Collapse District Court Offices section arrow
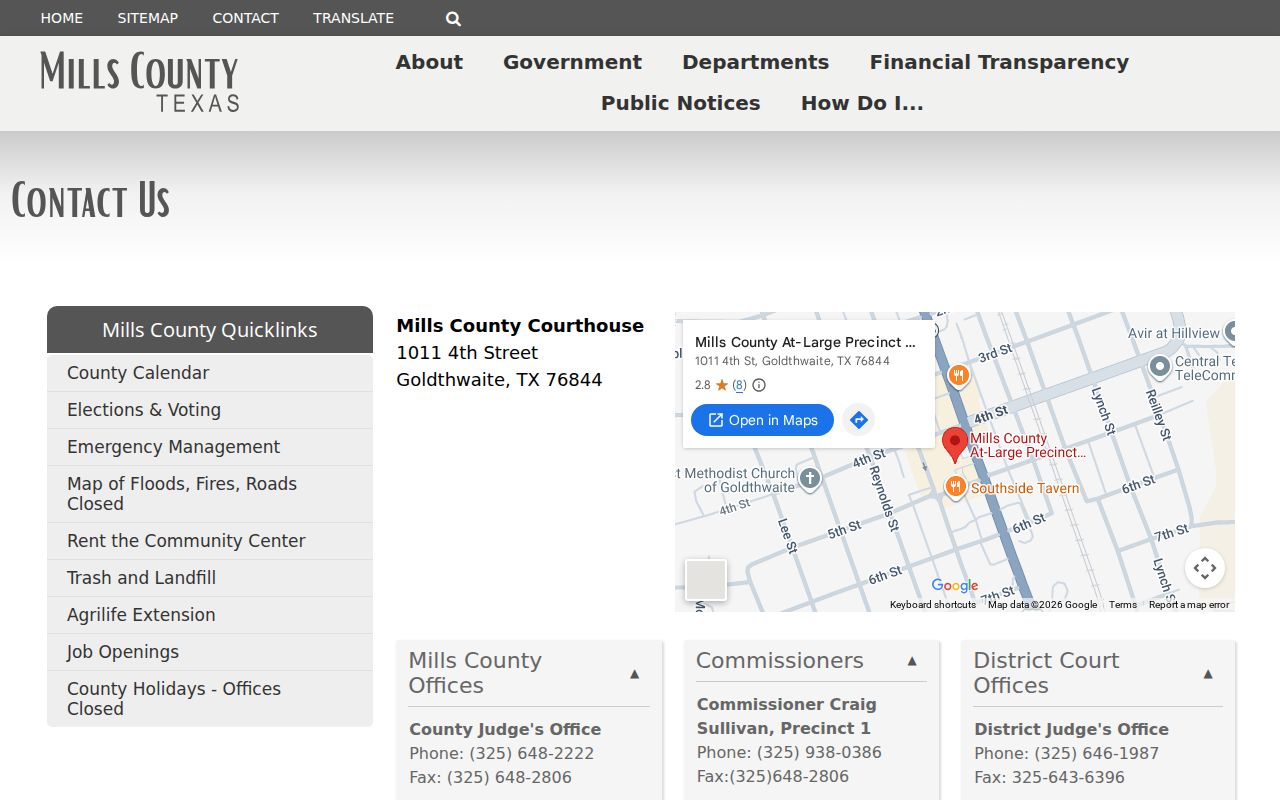Image resolution: width=1280 pixels, height=800 pixels. click(1208, 674)
